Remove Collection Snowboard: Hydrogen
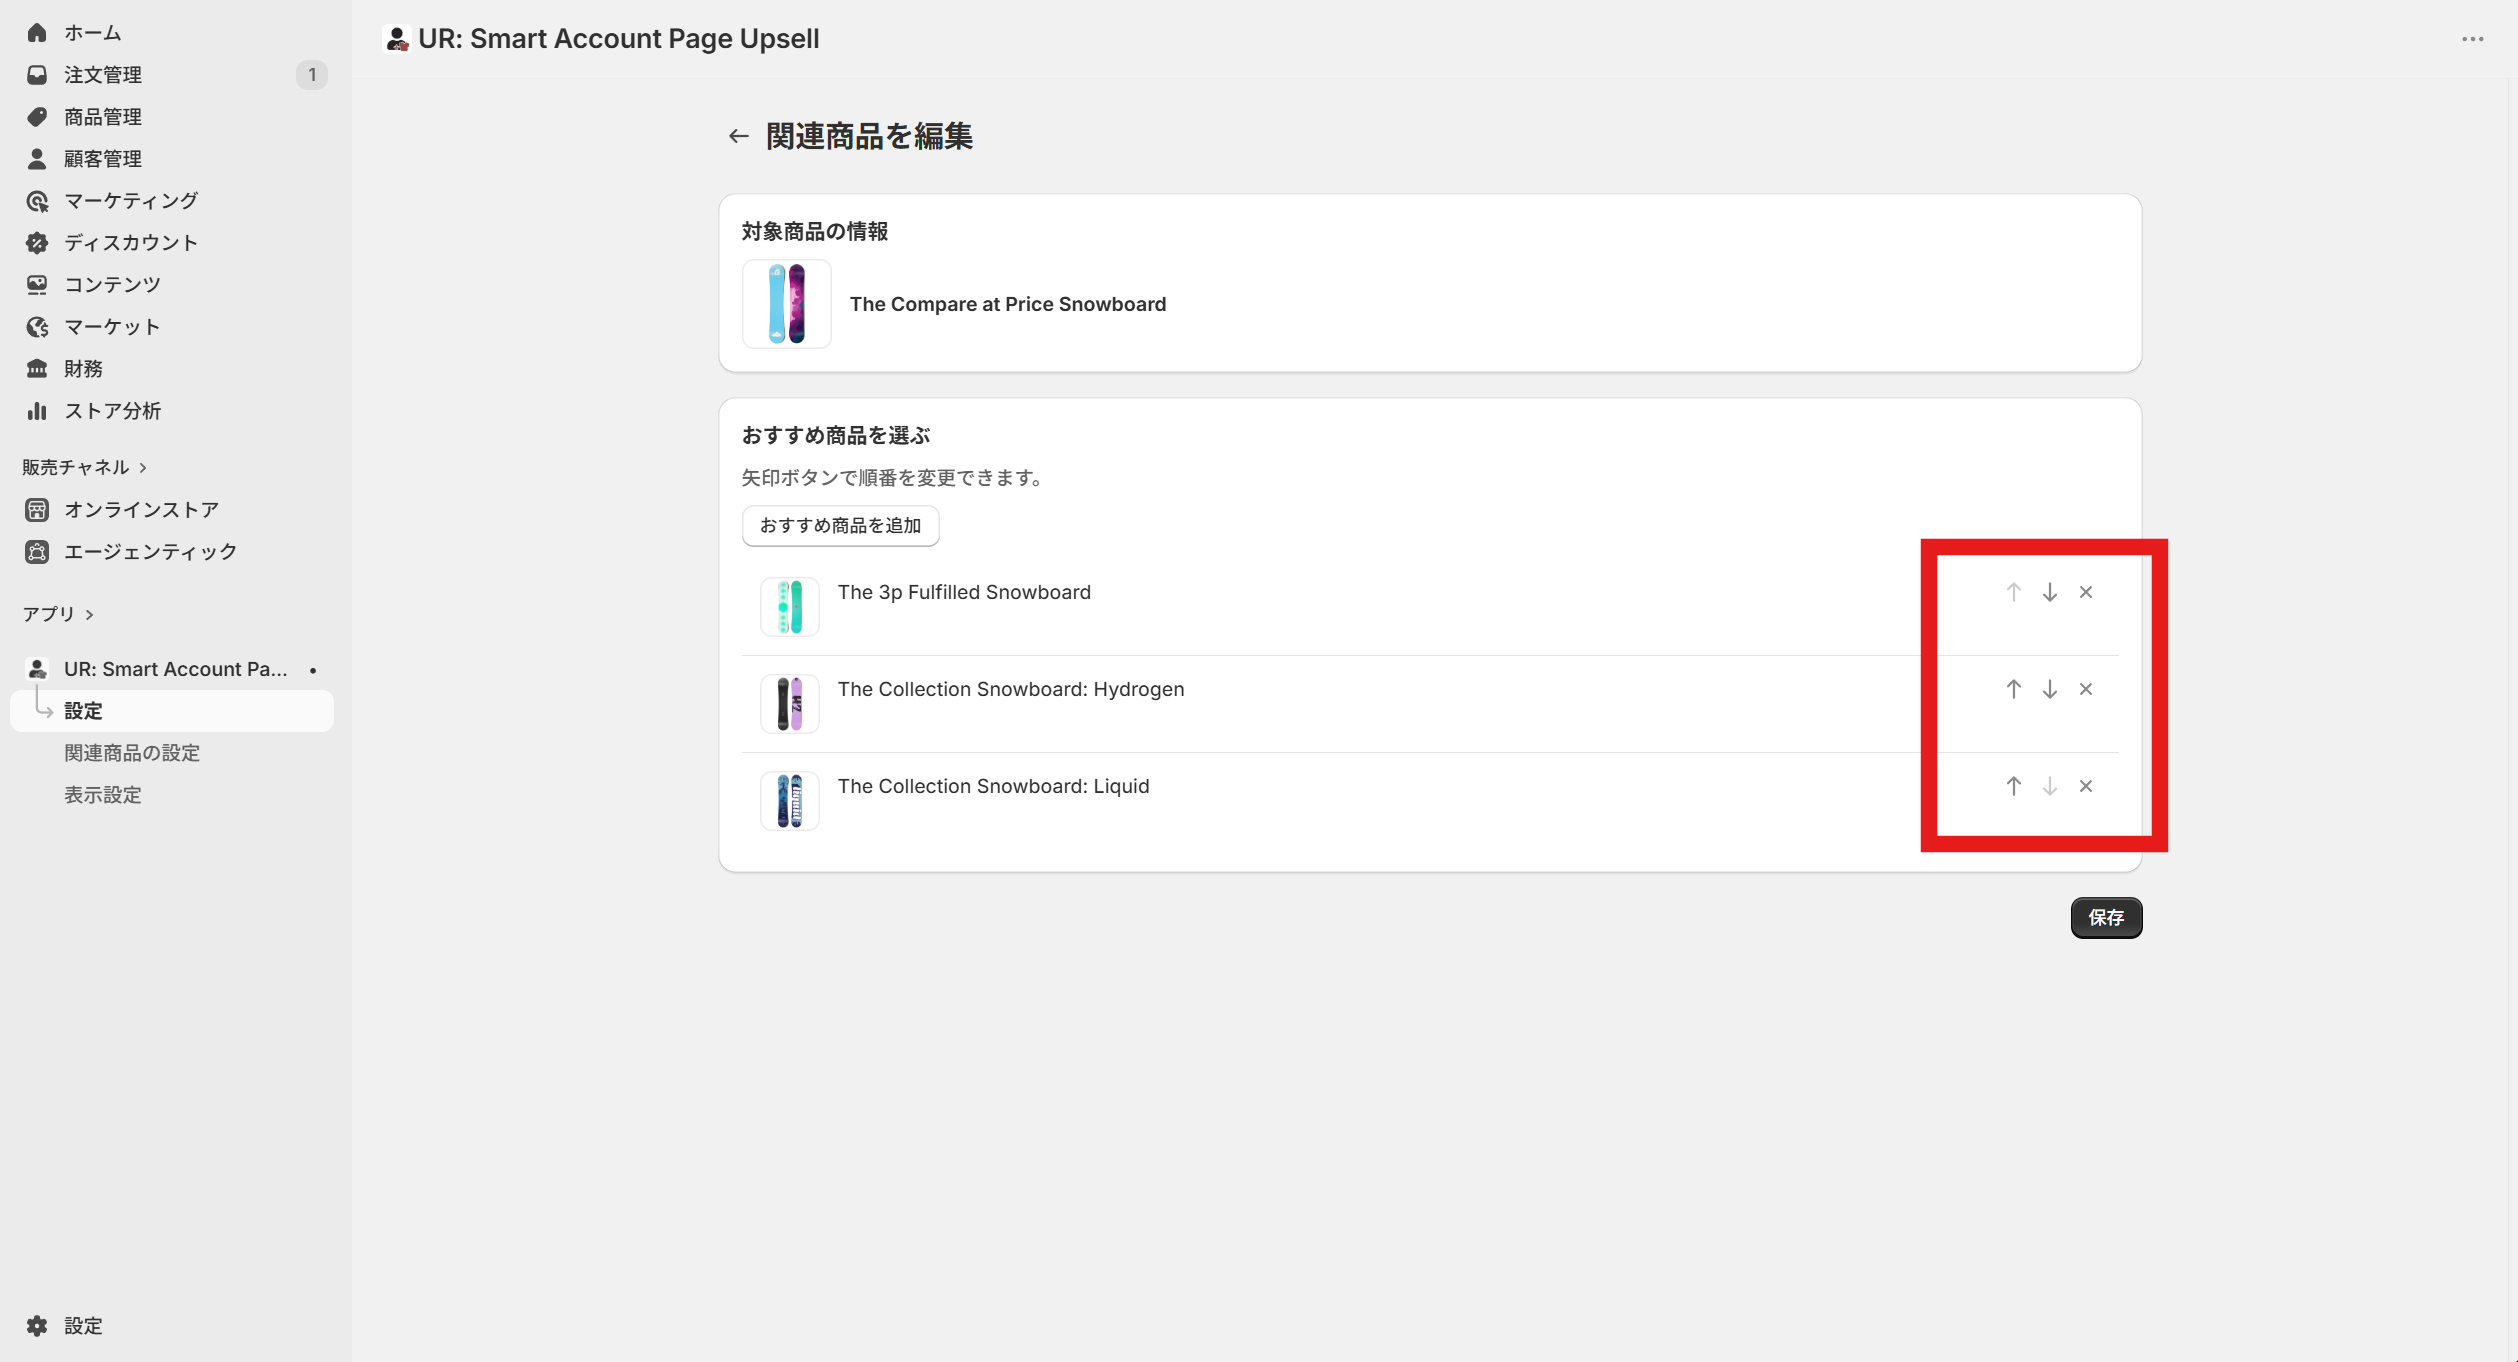 [x=2086, y=689]
